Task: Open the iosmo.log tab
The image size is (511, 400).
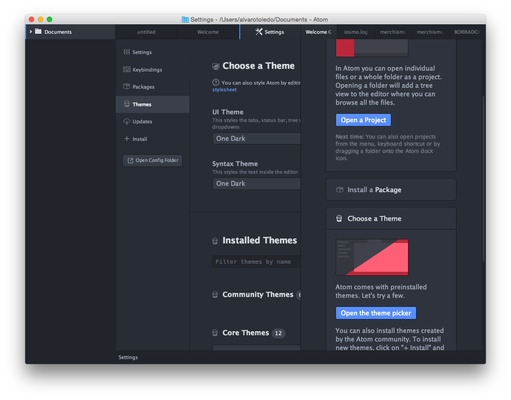Action: tap(355, 32)
